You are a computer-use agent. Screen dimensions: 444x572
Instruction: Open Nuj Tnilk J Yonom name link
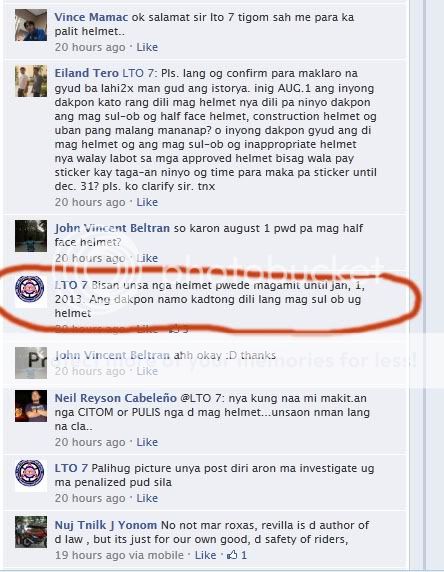[x=106, y=525]
